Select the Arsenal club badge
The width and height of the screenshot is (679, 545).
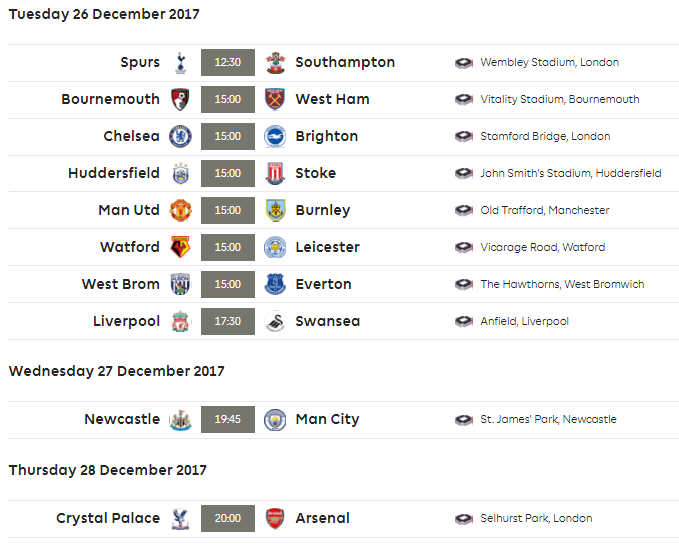pyautogui.click(x=275, y=518)
